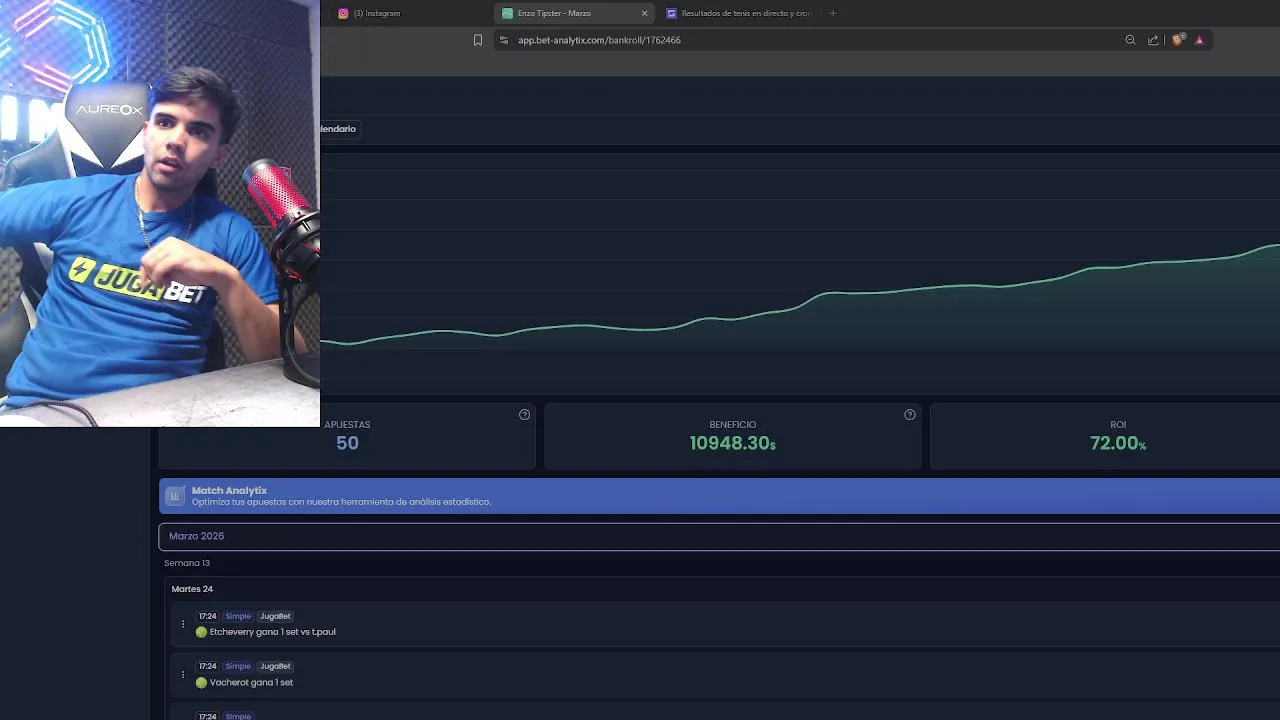Screen dimensions: 1280x720
Task: Click the Brave Rewards triangle icon
Action: [x=1199, y=40]
